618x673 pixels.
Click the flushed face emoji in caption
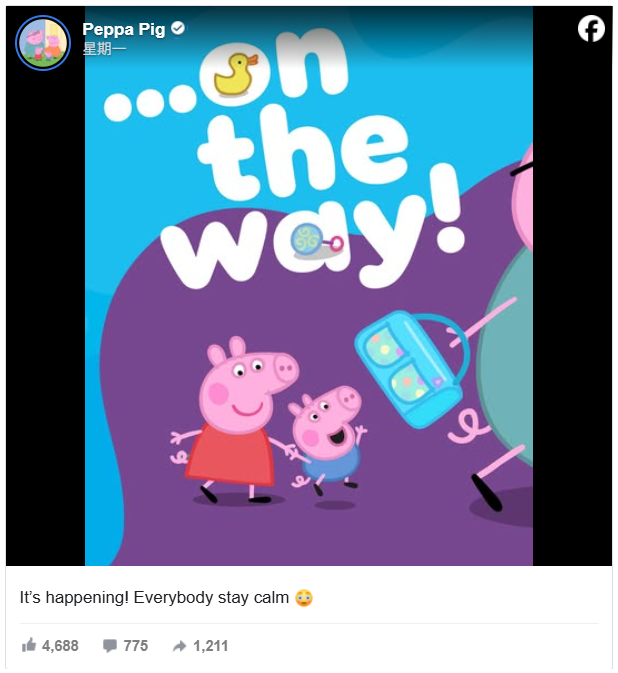(304, 598)
